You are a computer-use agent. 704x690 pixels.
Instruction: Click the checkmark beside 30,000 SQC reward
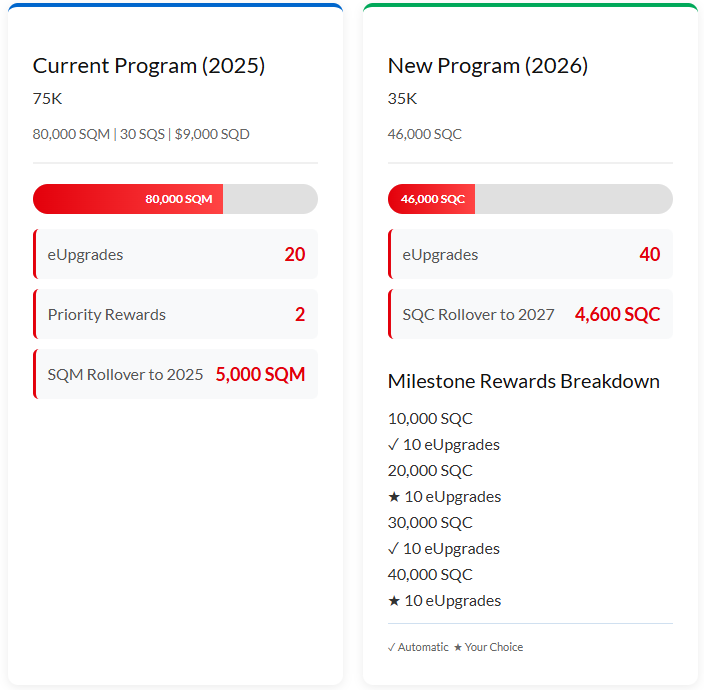393,549
